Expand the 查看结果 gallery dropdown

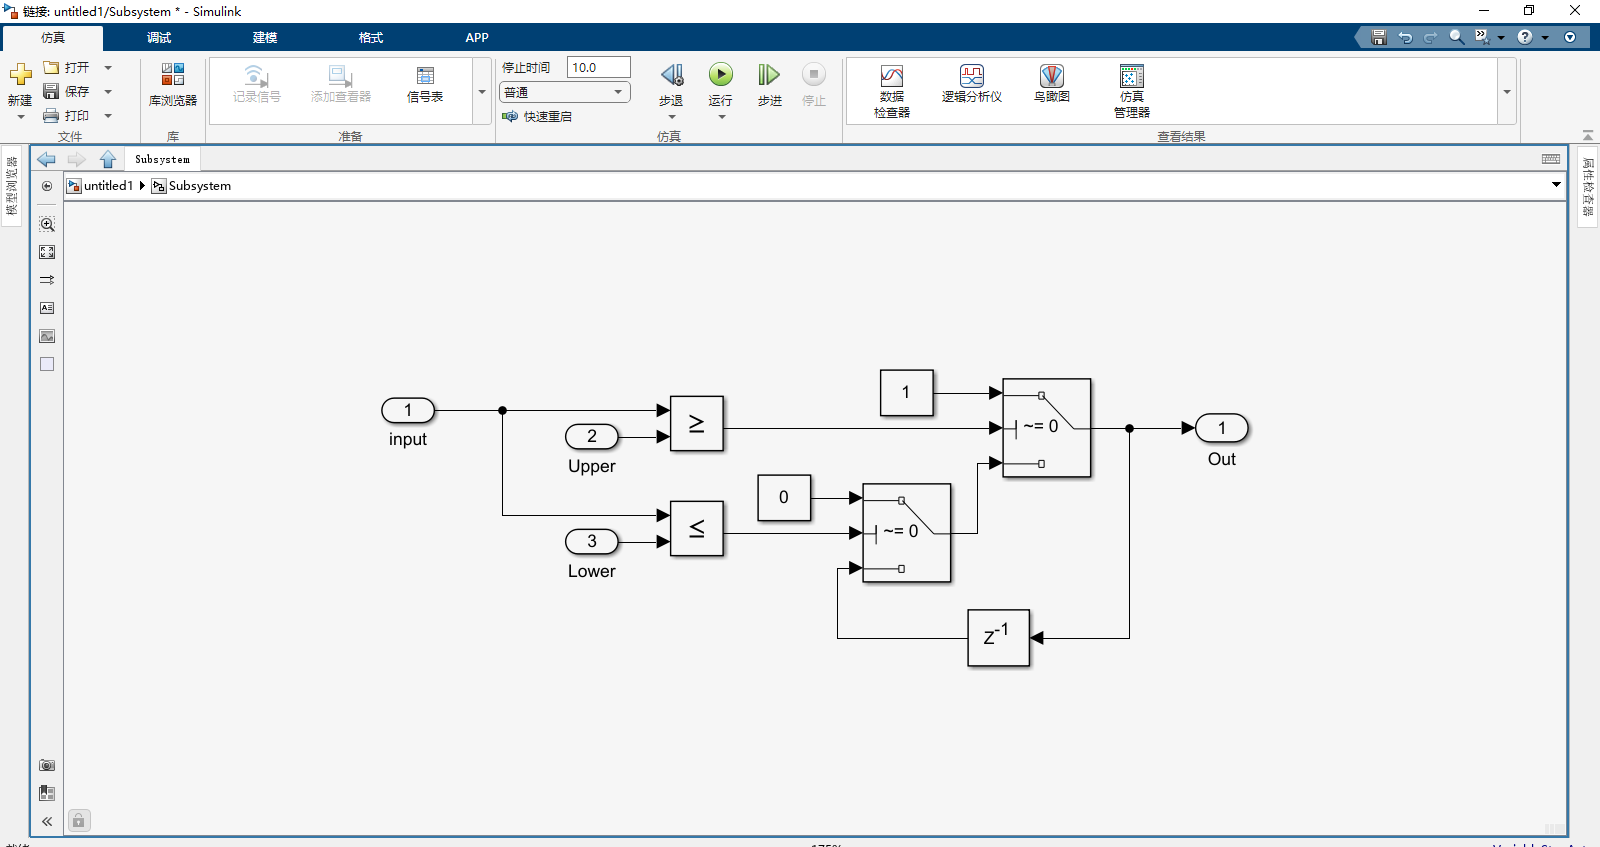1507,91
